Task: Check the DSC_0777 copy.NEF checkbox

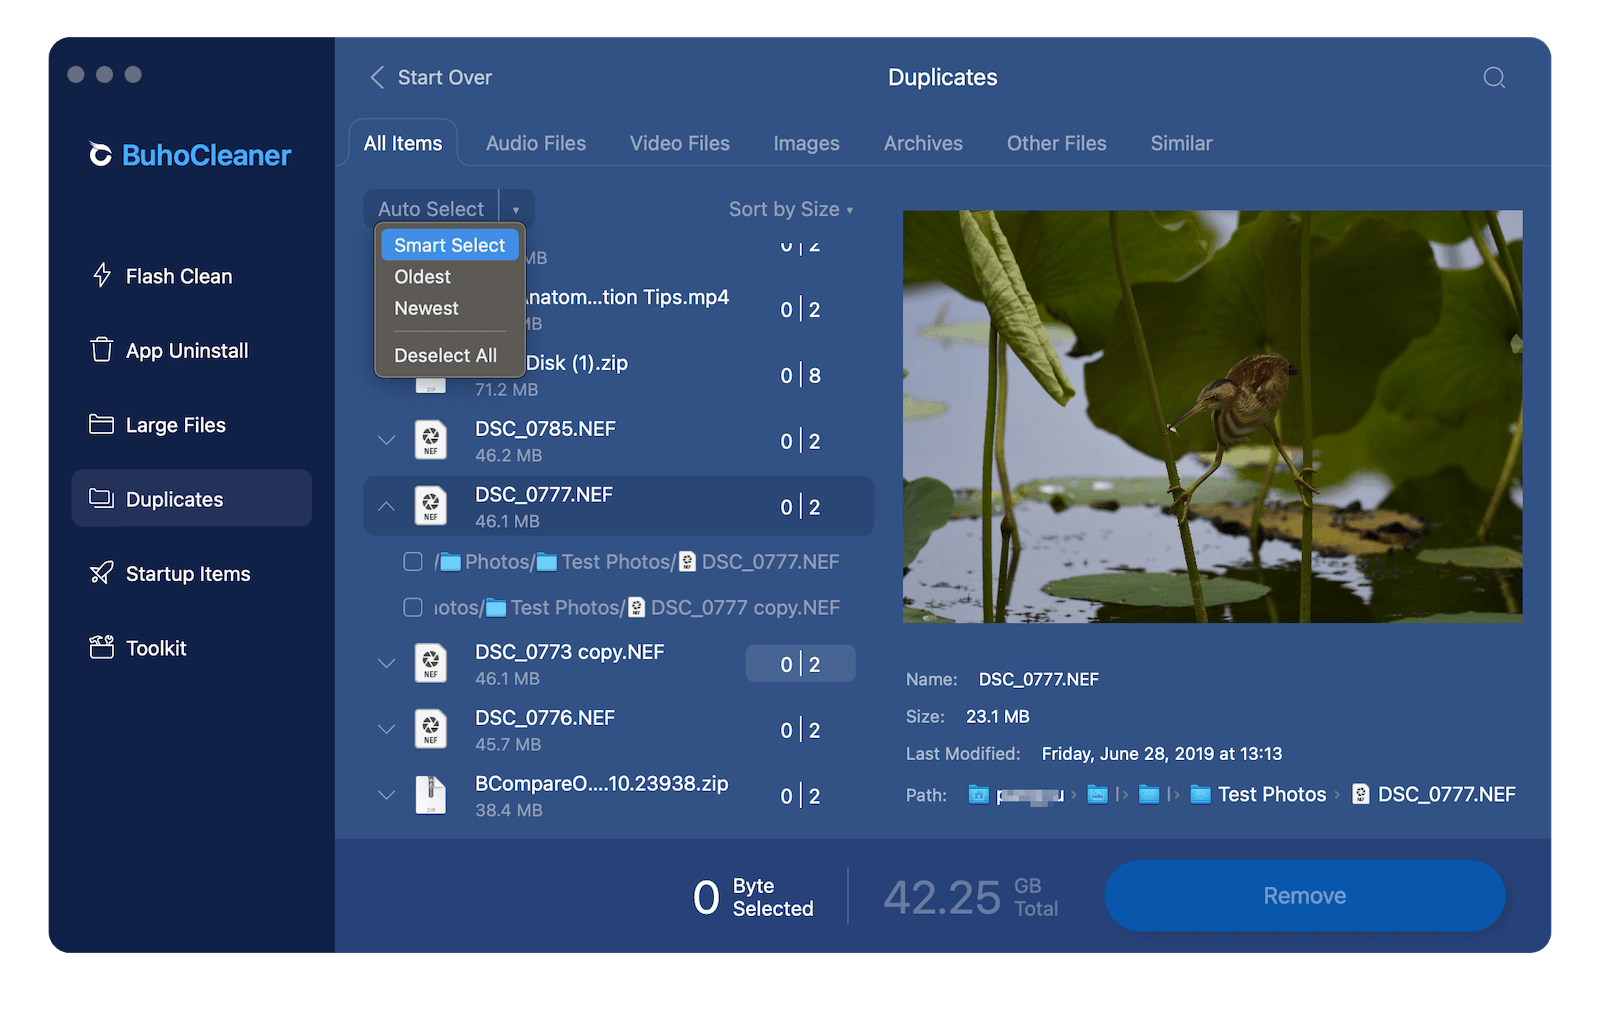Action: tap(413, 607)
